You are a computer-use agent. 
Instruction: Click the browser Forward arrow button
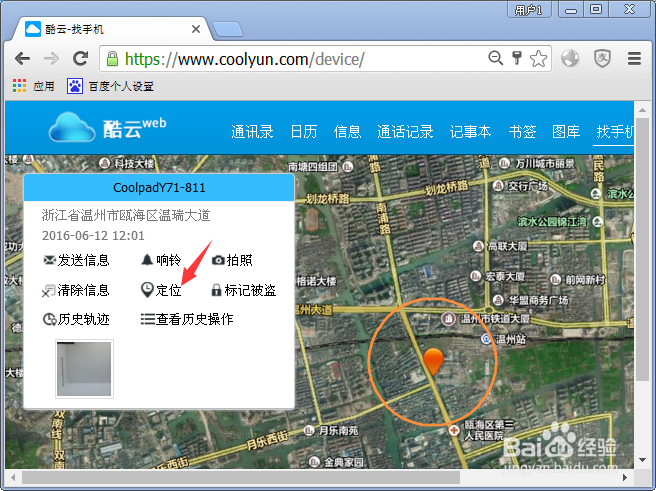click(51, 59)
